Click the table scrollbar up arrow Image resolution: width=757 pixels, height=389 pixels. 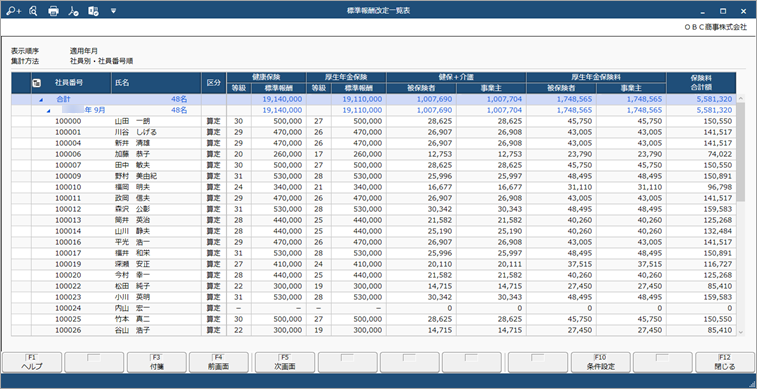[x=741, y=98]
